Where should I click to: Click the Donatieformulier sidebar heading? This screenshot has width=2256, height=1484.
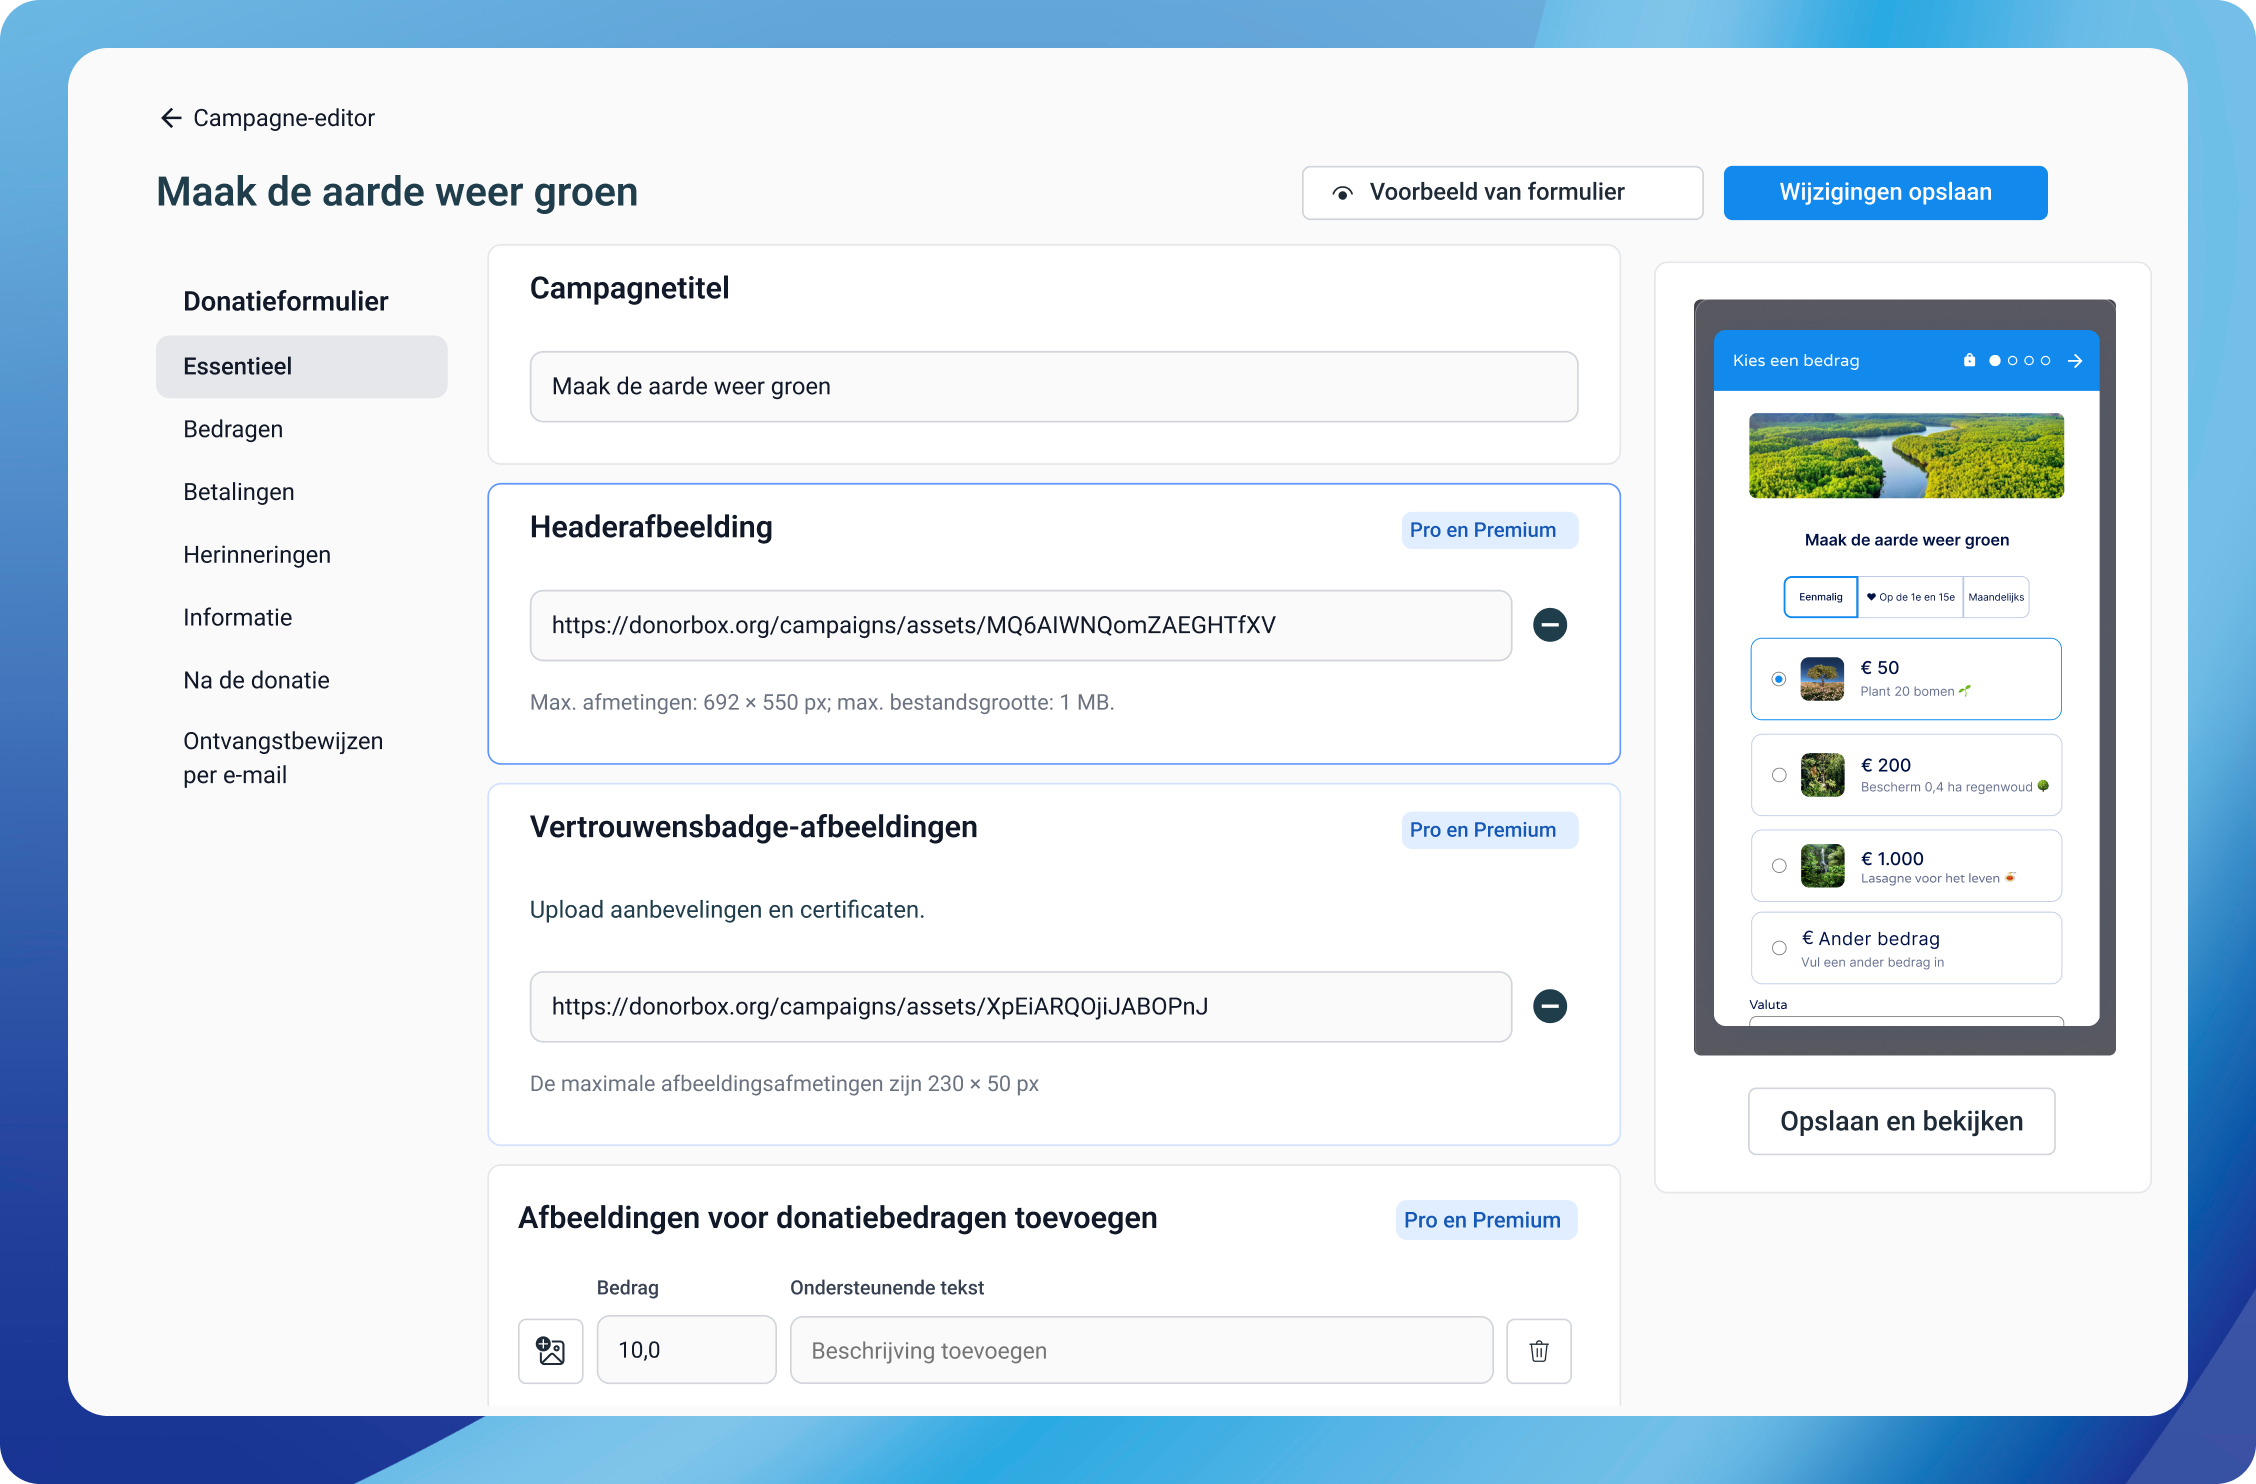(285, 302)
